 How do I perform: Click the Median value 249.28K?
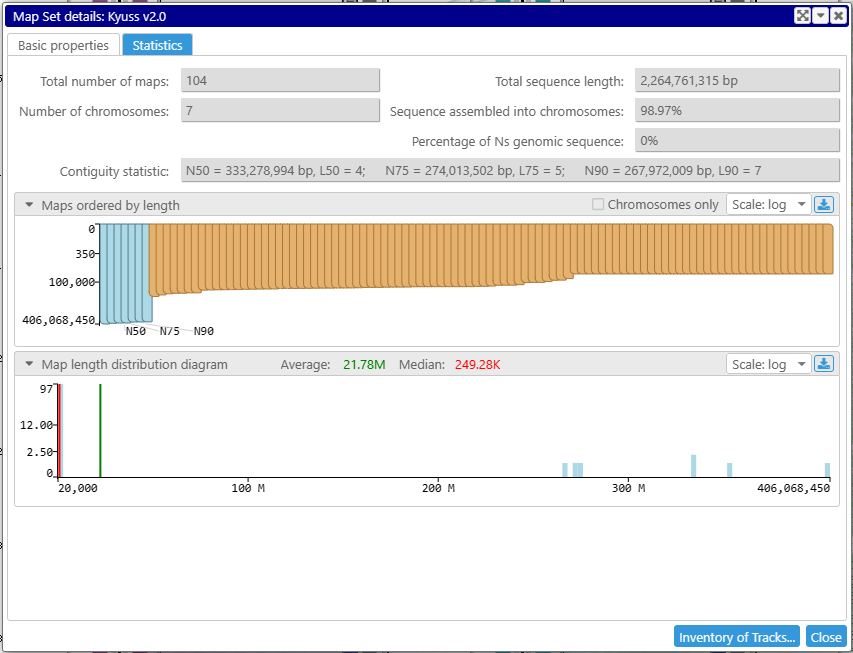[477, 364]
